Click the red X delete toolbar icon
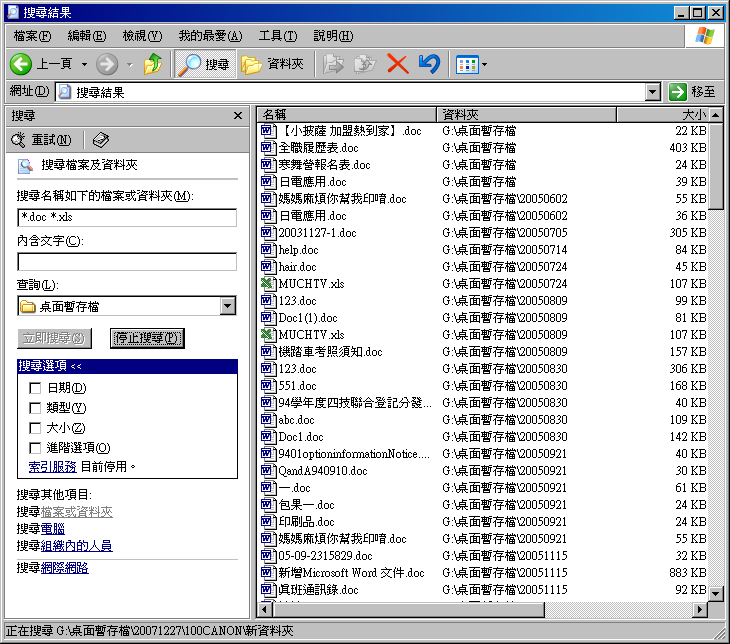Viewport: 730px width, 644px height. (x=397, y=64)
